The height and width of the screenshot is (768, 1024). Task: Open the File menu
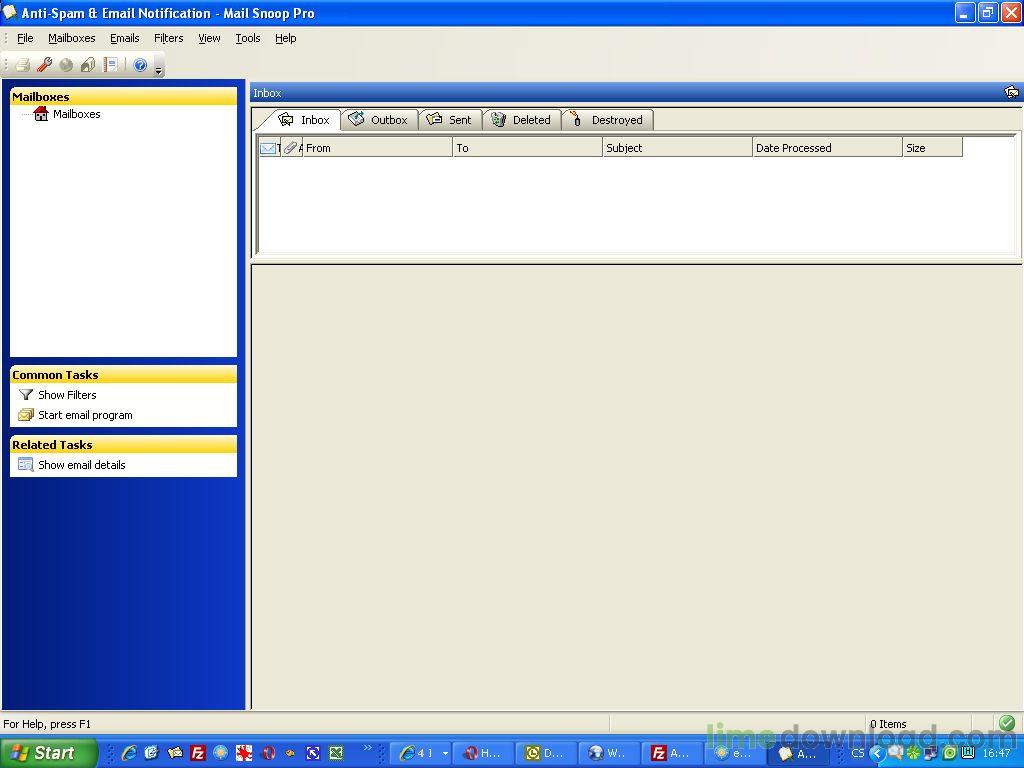(x=25, y=38)
